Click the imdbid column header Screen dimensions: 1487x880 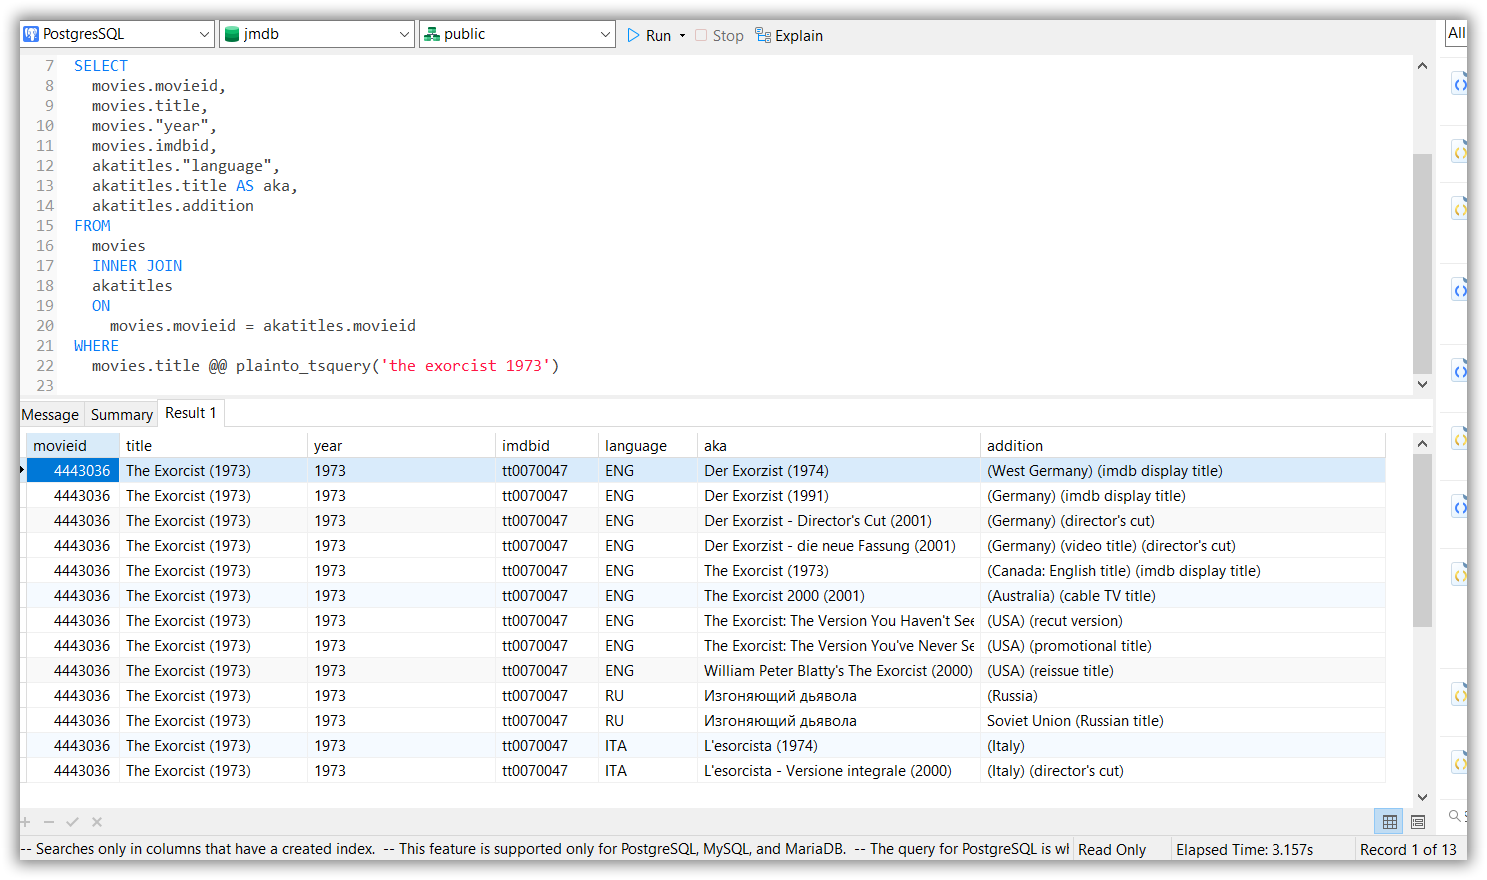point(547,446)
